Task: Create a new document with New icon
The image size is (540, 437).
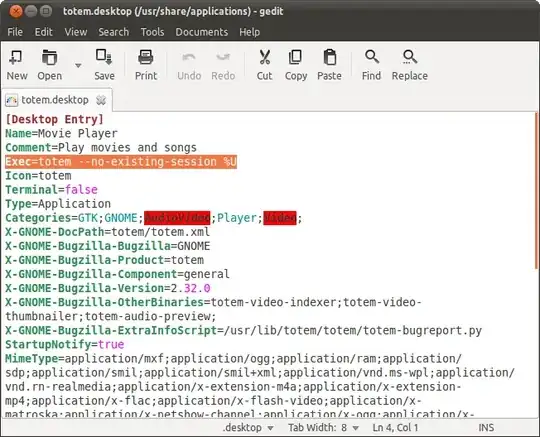Action: click(17, 65)
